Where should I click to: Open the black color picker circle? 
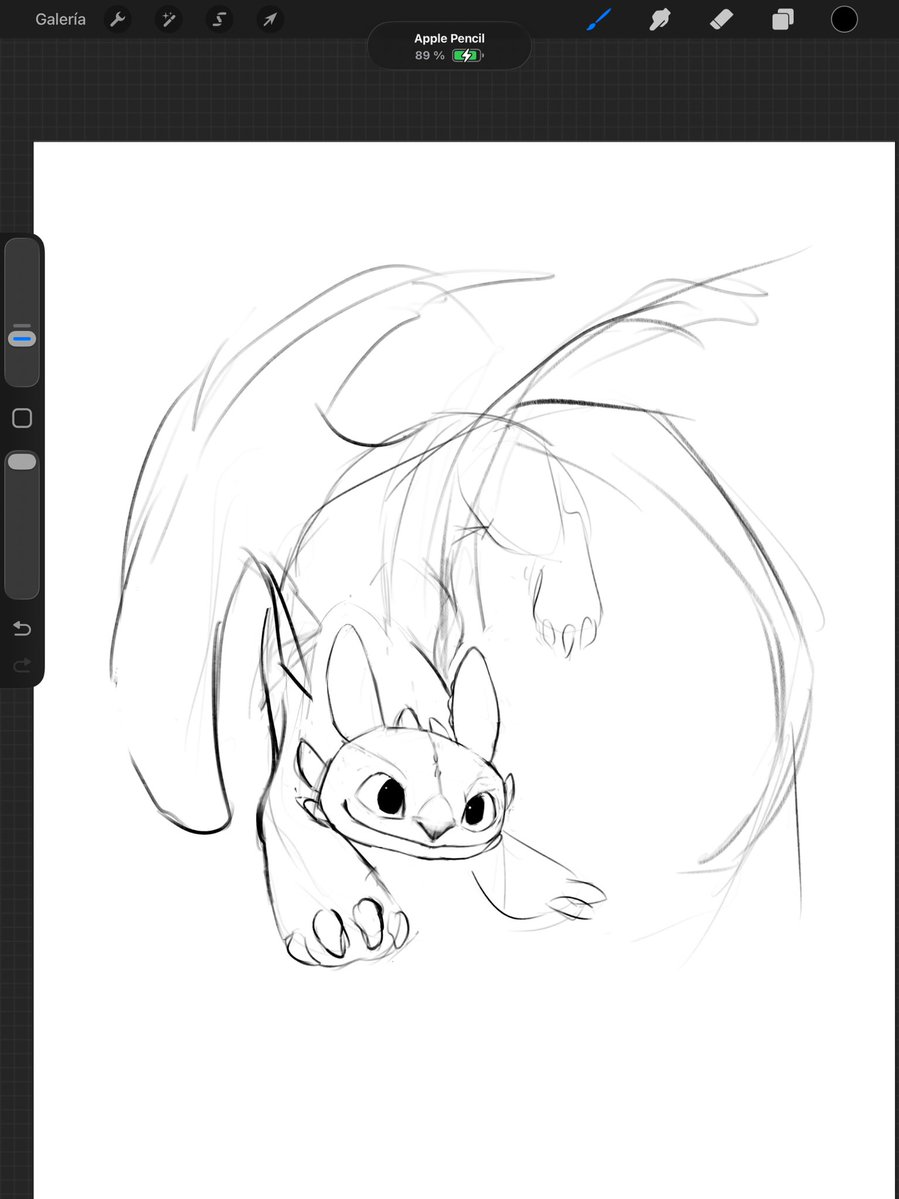(844, 19)
